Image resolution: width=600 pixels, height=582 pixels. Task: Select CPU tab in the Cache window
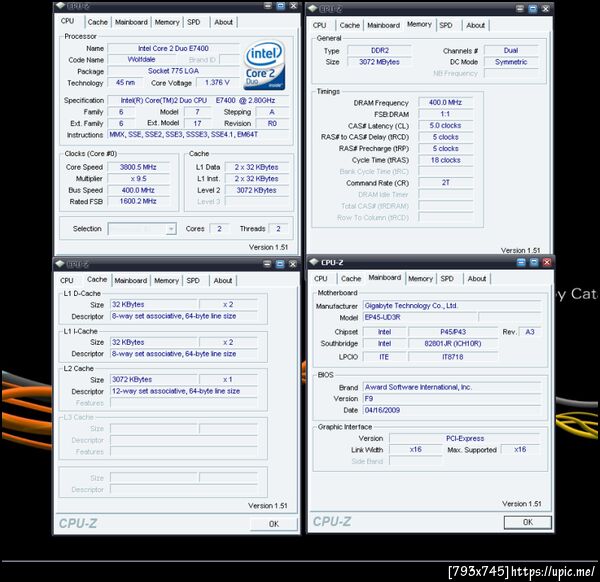pos(67,280)
